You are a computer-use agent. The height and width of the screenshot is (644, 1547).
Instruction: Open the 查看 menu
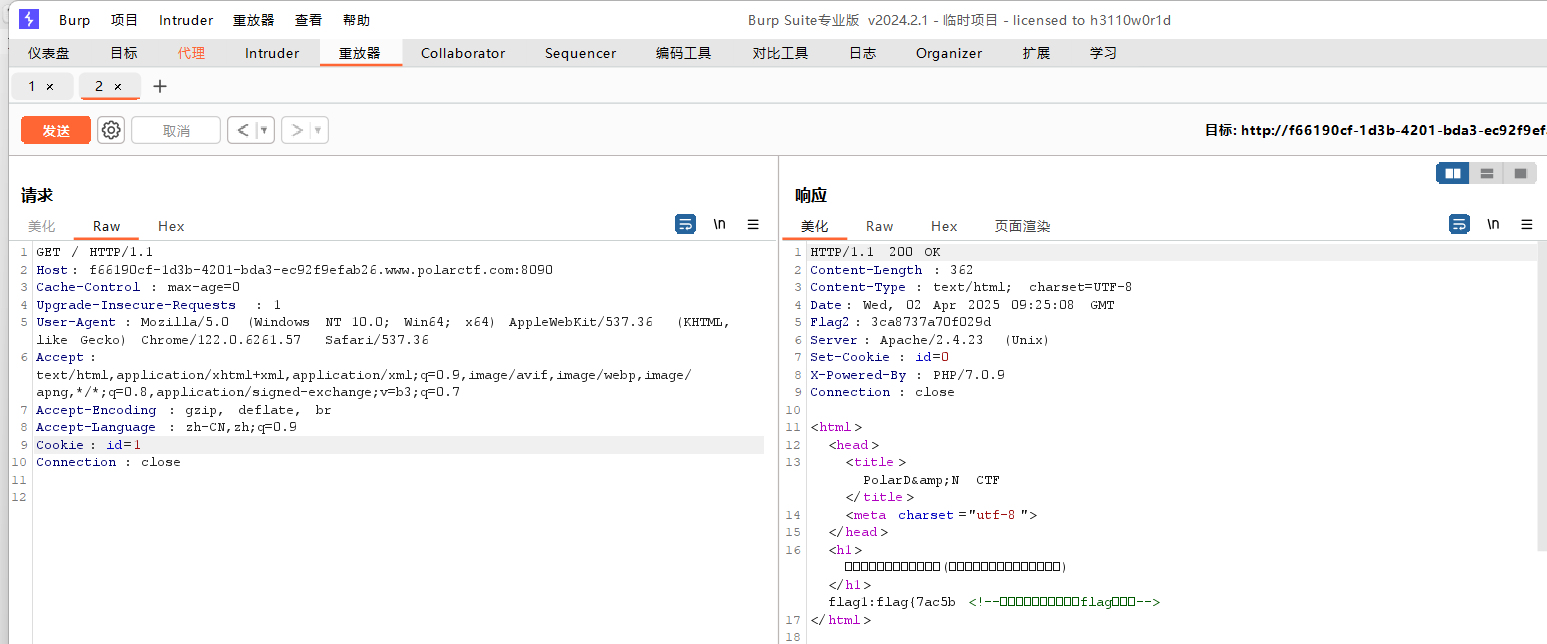308,20
